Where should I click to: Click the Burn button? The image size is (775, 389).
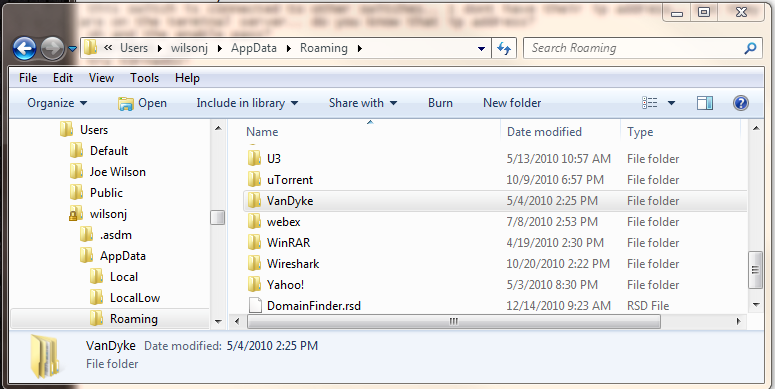pos(440,103)
